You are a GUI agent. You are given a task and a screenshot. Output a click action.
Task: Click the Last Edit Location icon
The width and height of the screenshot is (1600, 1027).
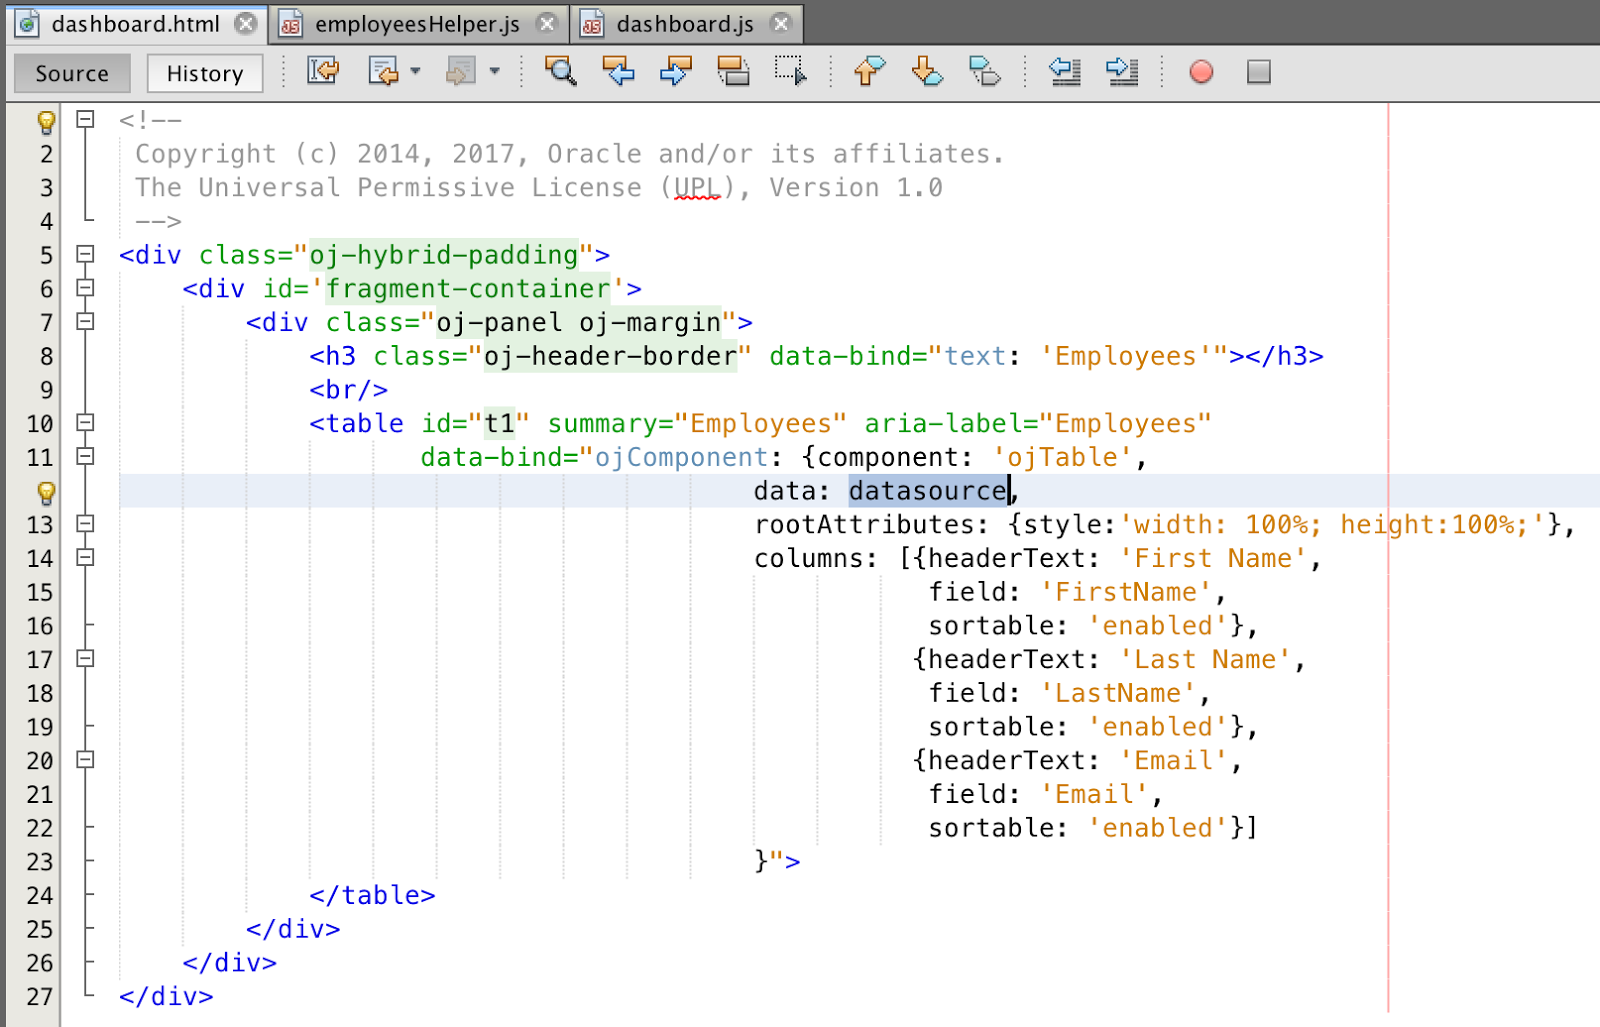(322, 71)
